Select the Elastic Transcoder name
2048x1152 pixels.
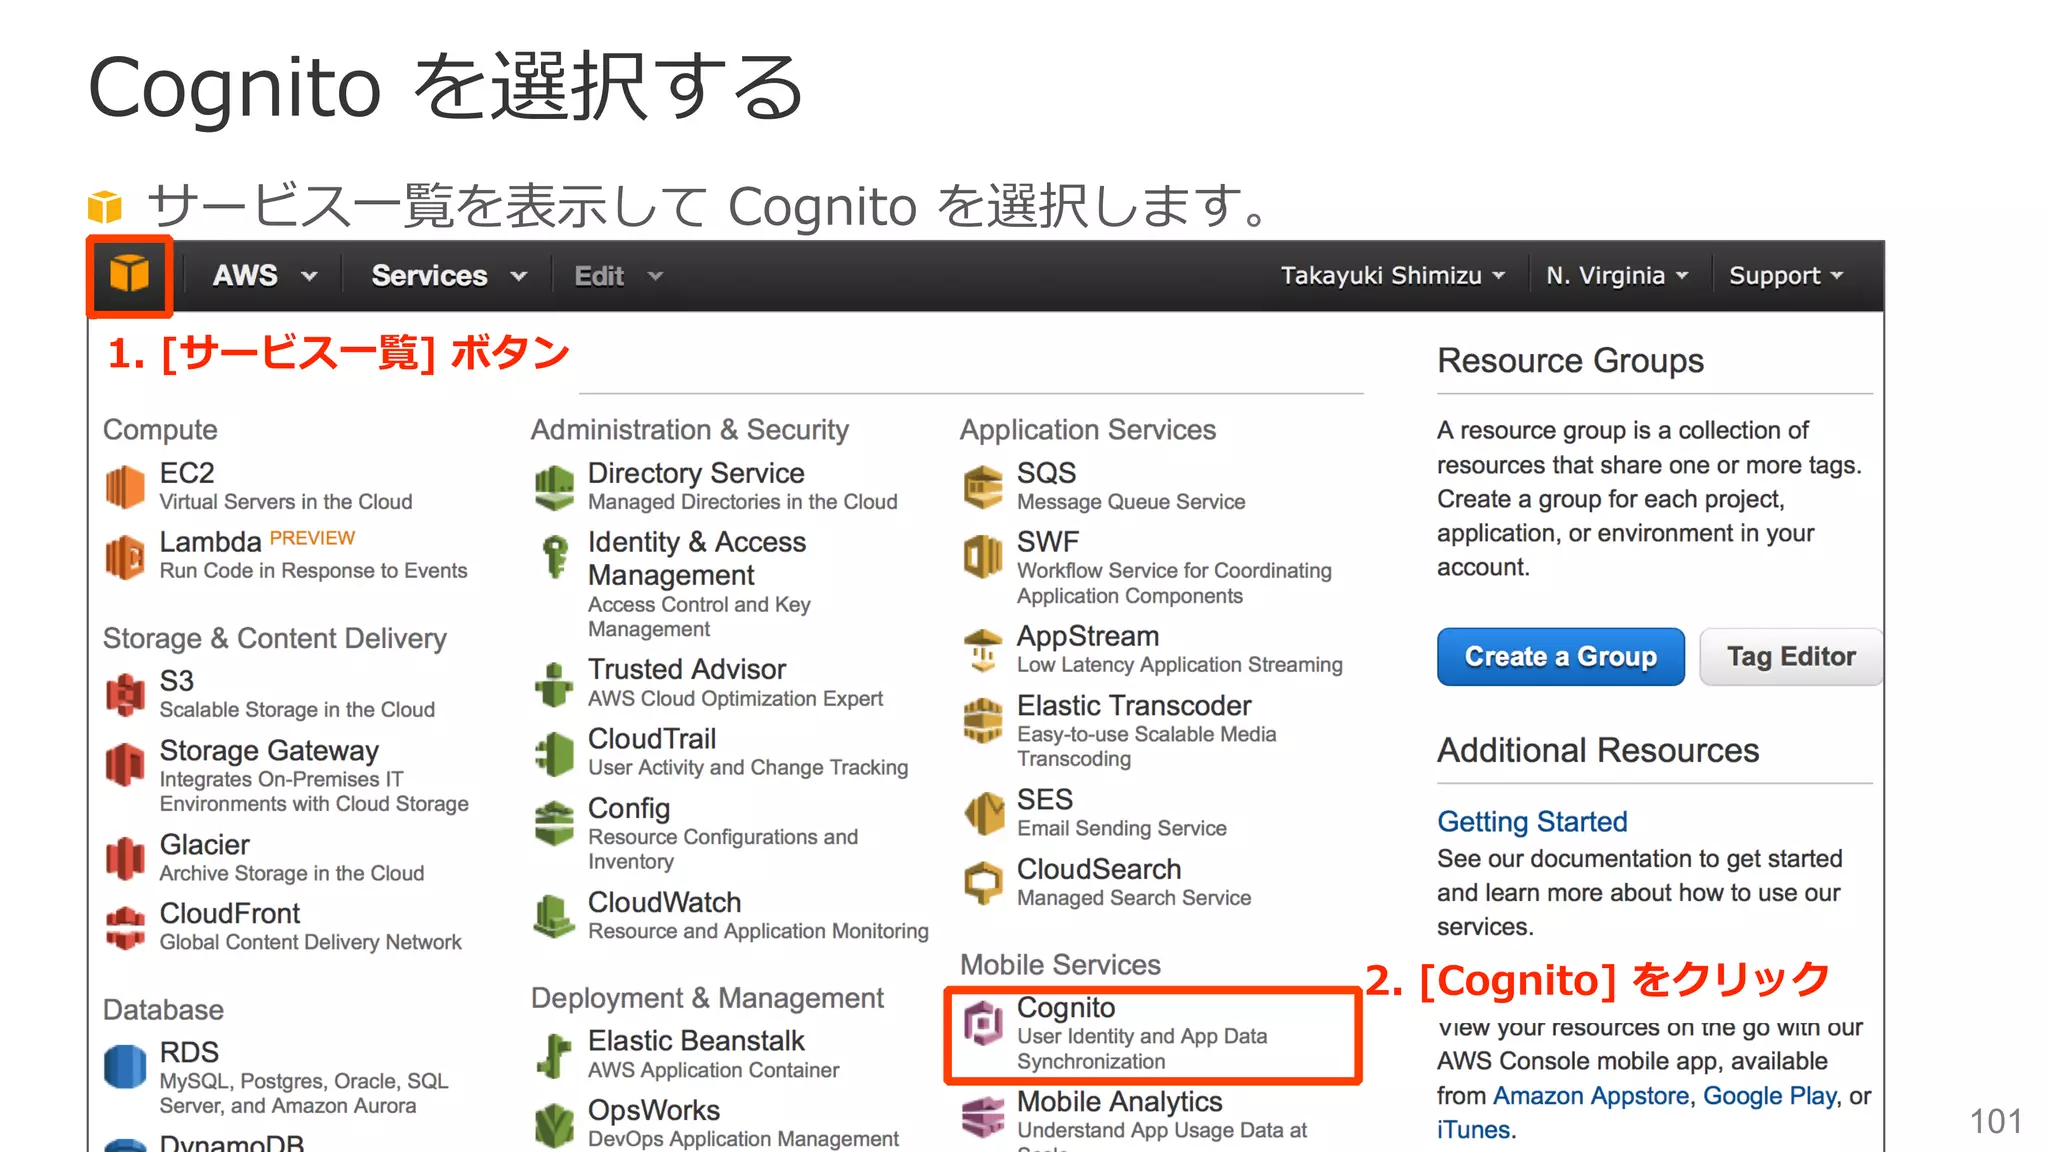pos(1134,706)
